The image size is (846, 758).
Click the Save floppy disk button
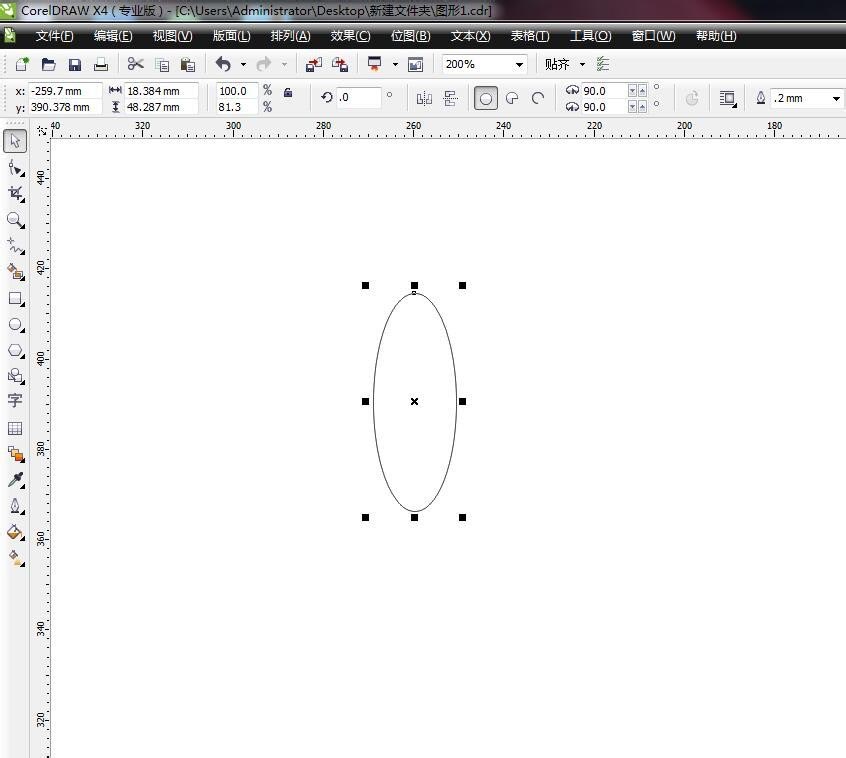[x=75, y=64]
